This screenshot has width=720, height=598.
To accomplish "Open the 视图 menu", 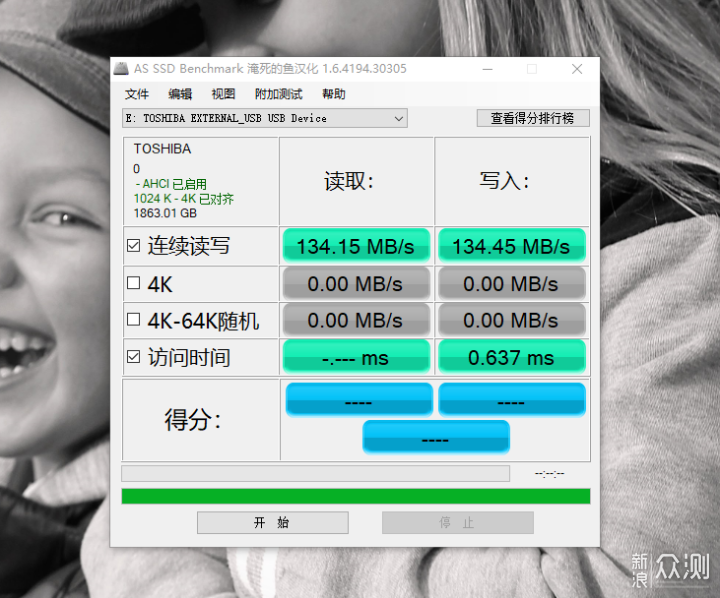I will (223, 94).
